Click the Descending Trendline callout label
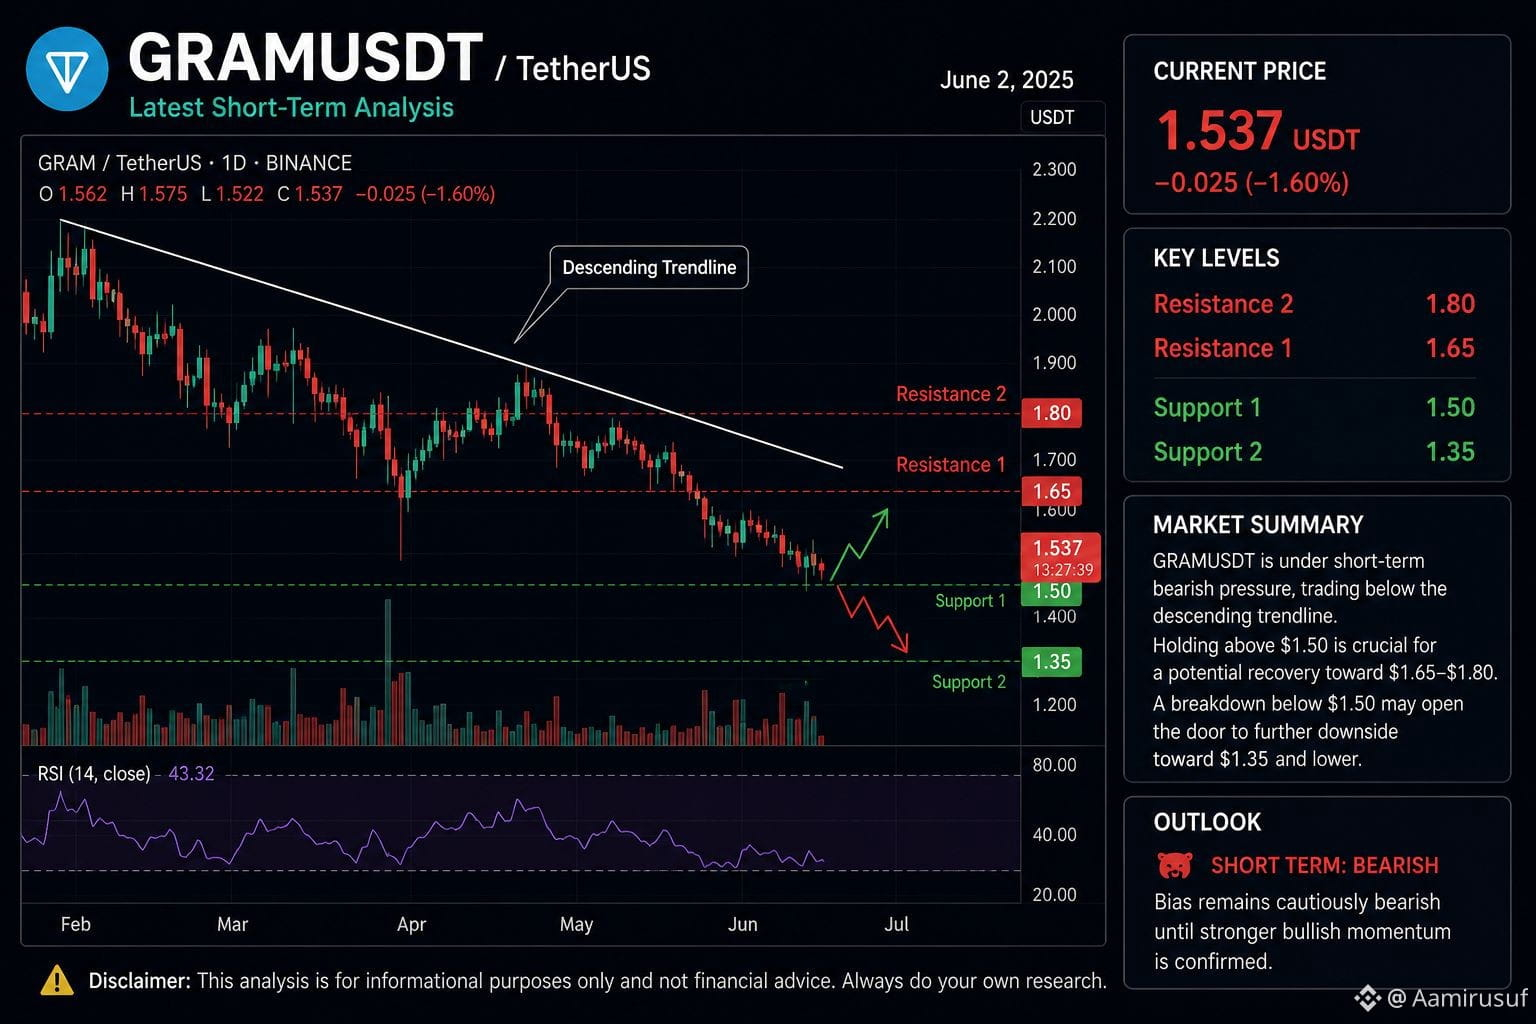This screenshot has height=1024, width=1536. tap(649, 267)
